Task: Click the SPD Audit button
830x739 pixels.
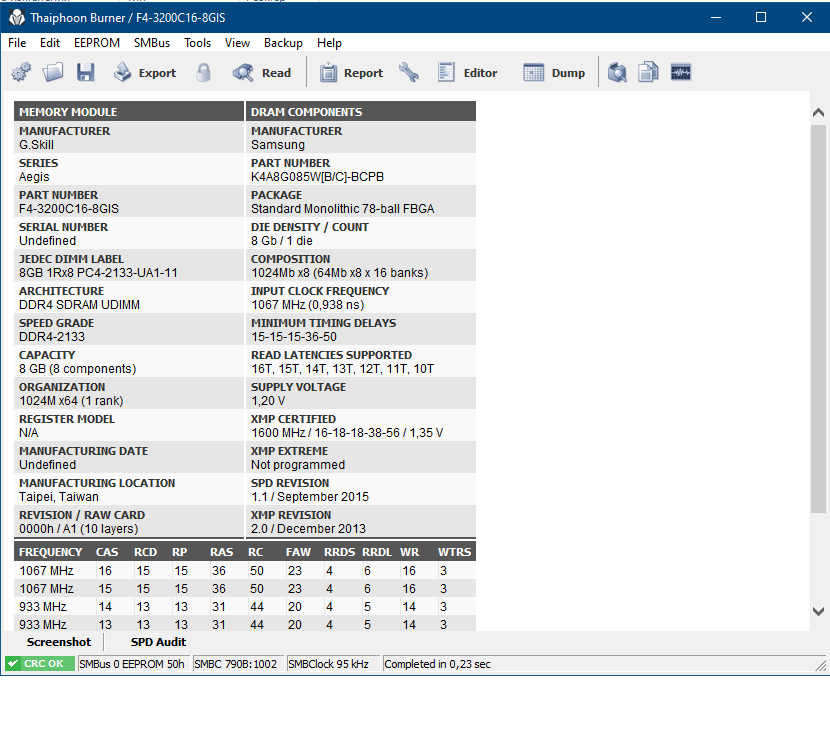Action: (158, 642)
